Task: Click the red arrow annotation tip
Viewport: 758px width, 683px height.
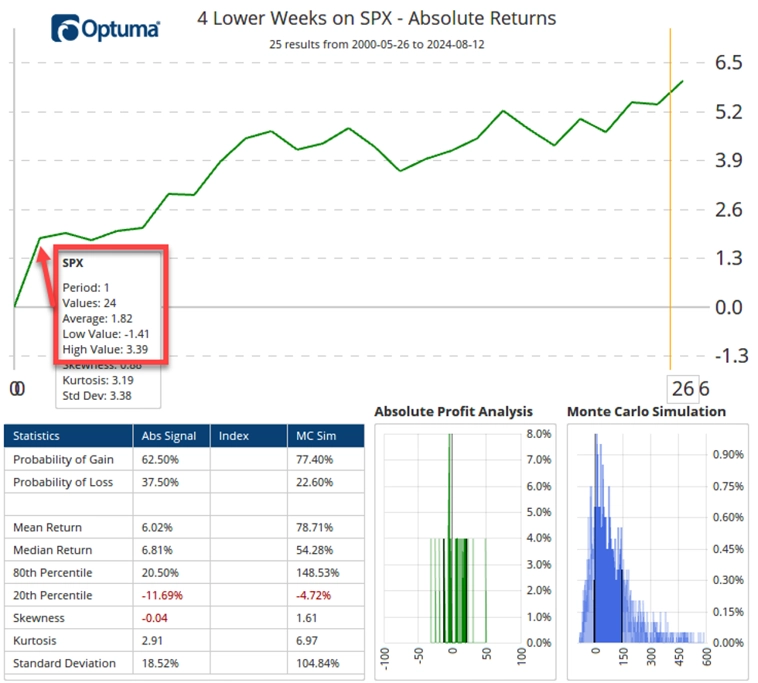Action: 43,250
